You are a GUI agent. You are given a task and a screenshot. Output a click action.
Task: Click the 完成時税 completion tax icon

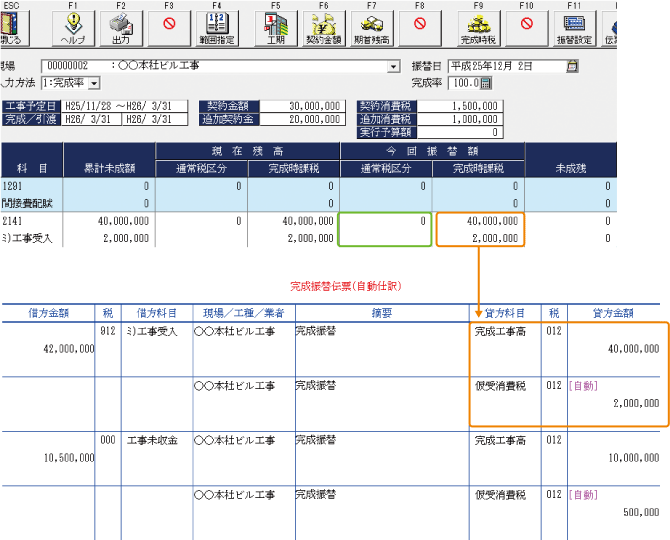[477, 26]
